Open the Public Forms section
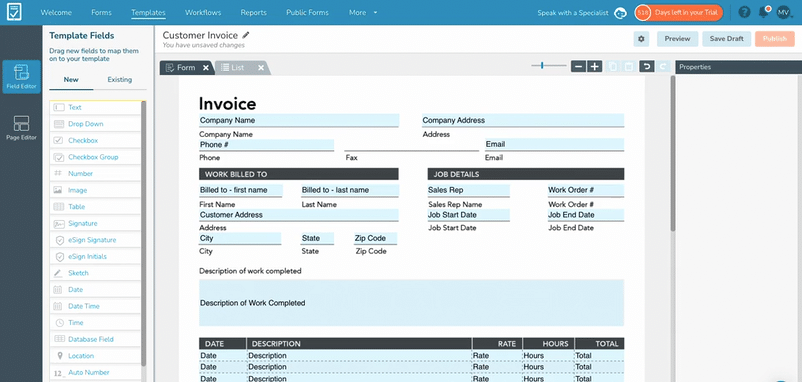Viewport: 802px width, 382px height. 307,12
